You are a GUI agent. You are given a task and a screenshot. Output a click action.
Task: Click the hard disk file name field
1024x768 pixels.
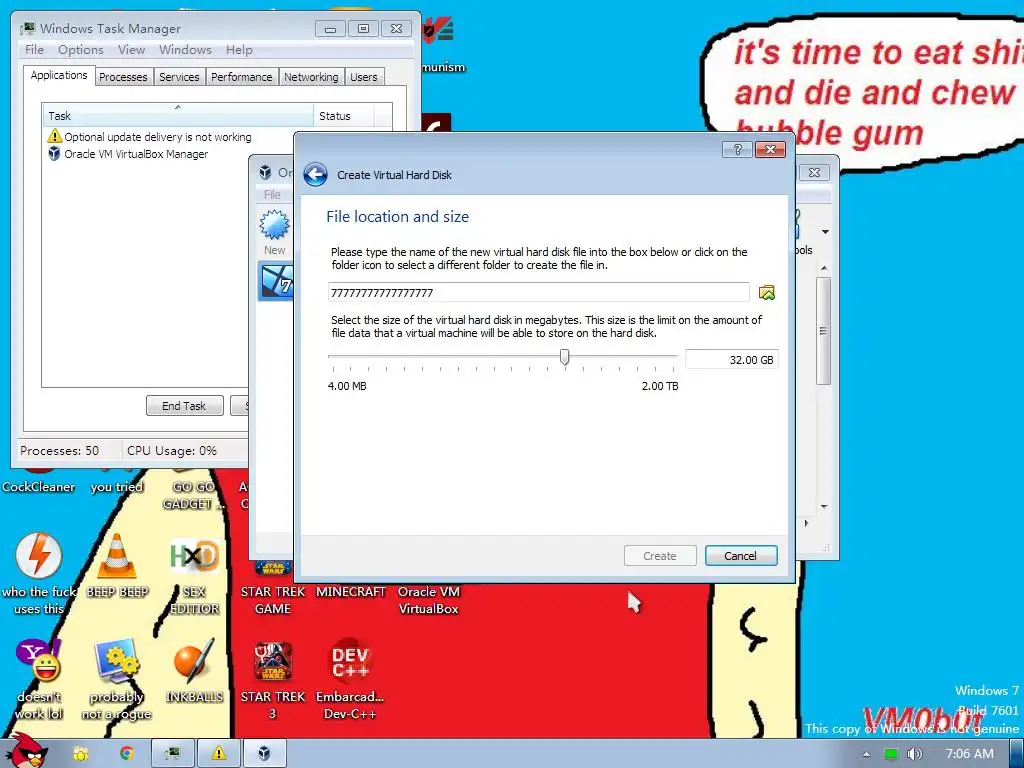click(x=538, y=293)
